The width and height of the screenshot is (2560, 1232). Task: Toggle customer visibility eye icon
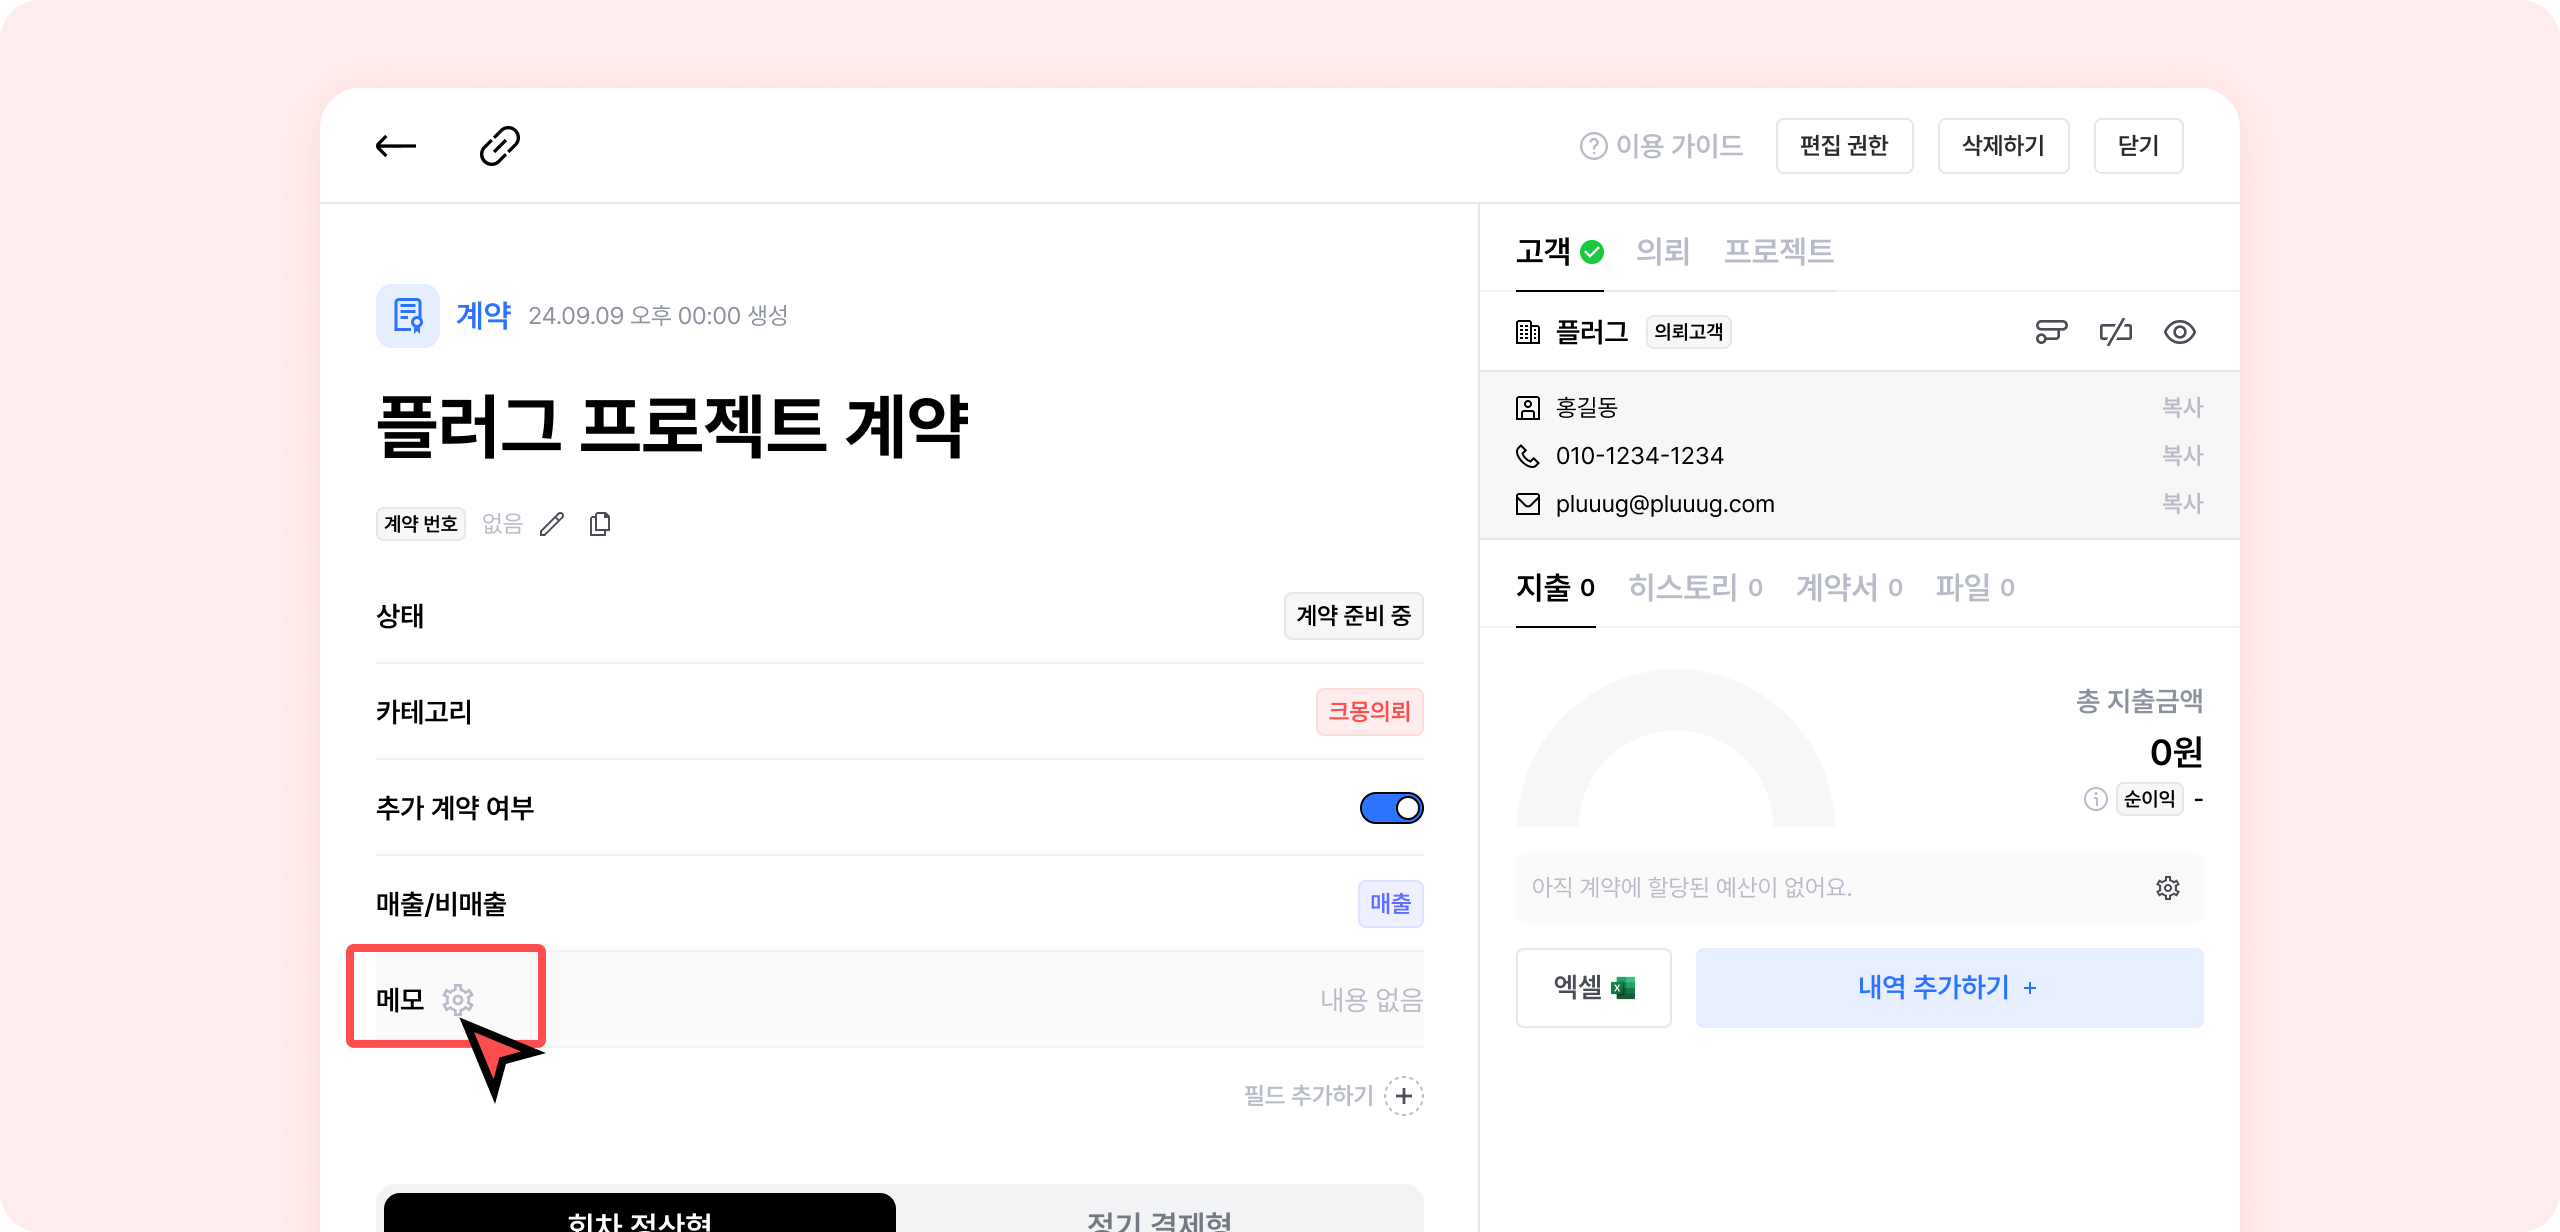(x=2179, y=332)
